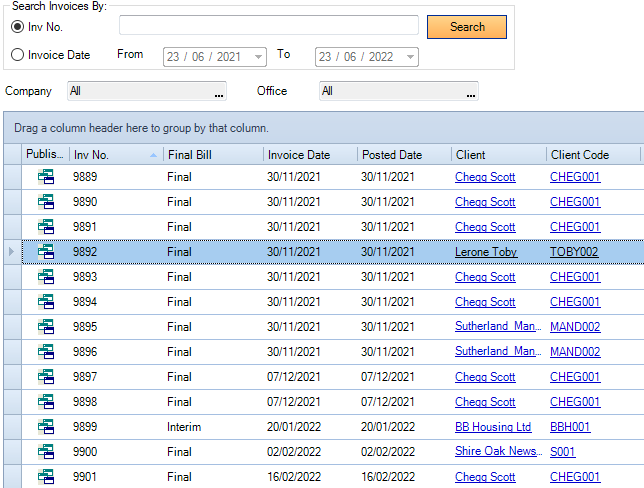Open Lerone Toby client link

coord(486,252)
